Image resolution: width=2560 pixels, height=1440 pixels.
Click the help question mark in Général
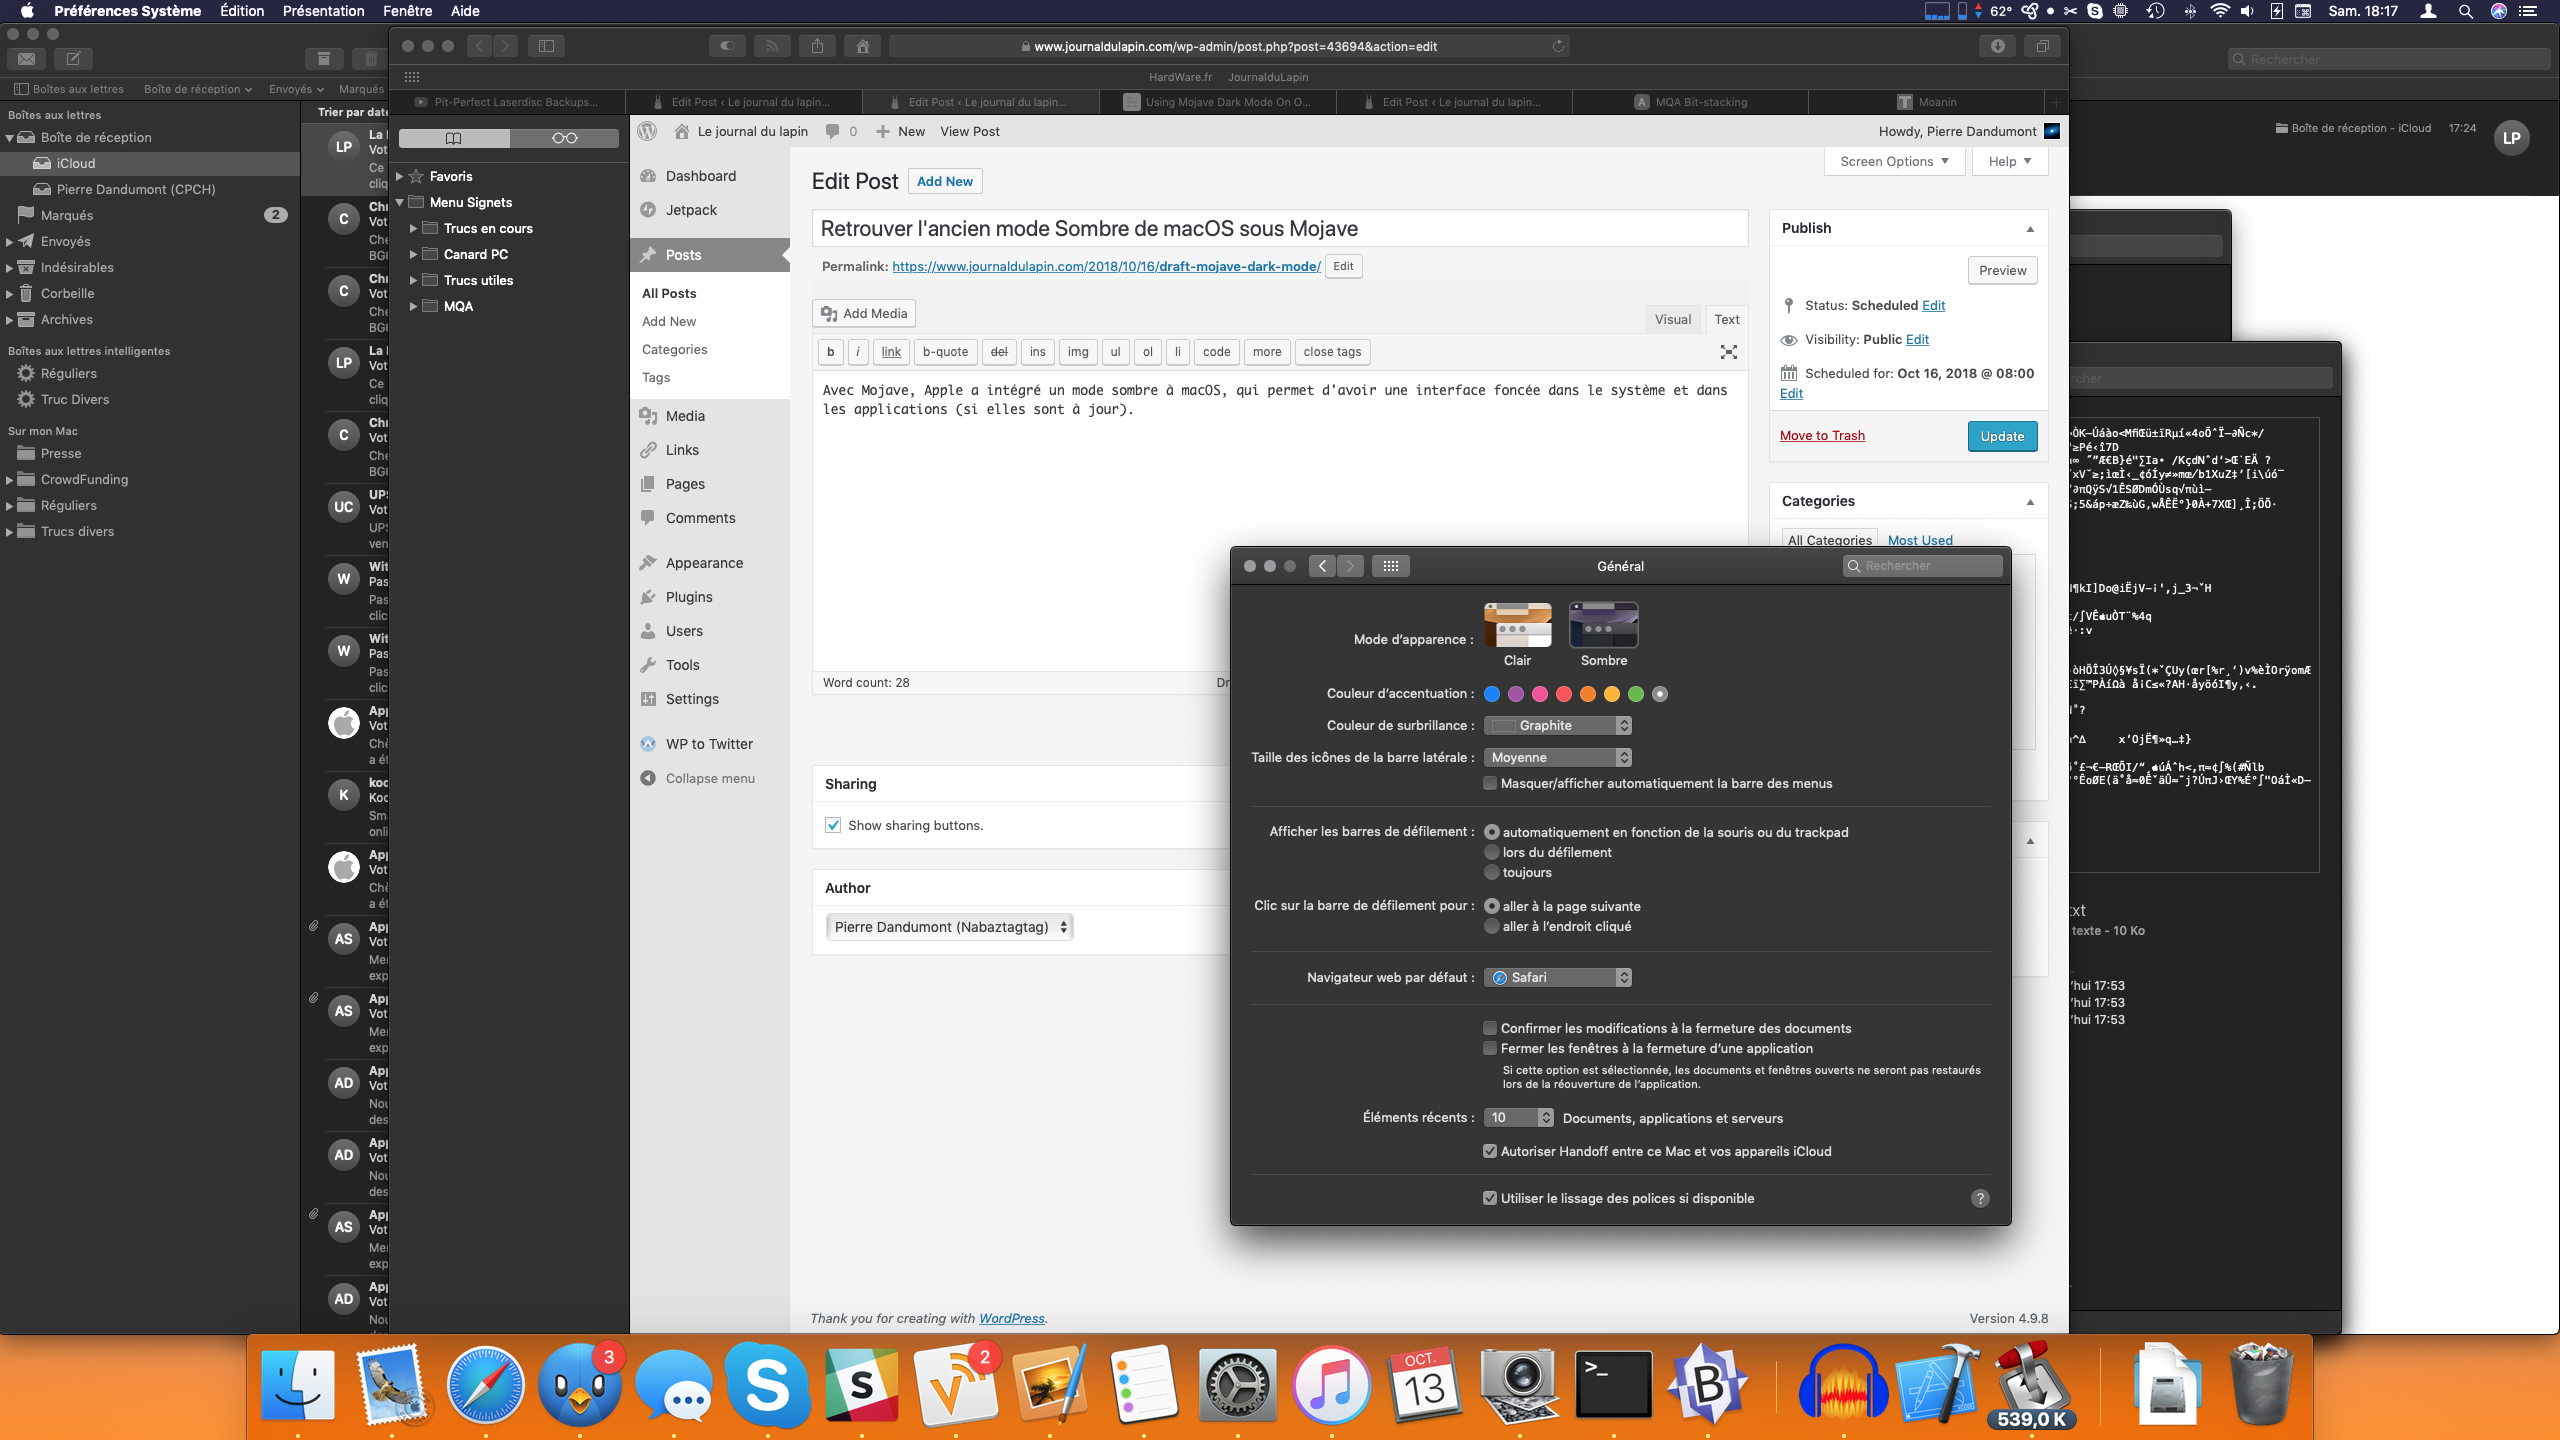click(x=1980, y=1198)
